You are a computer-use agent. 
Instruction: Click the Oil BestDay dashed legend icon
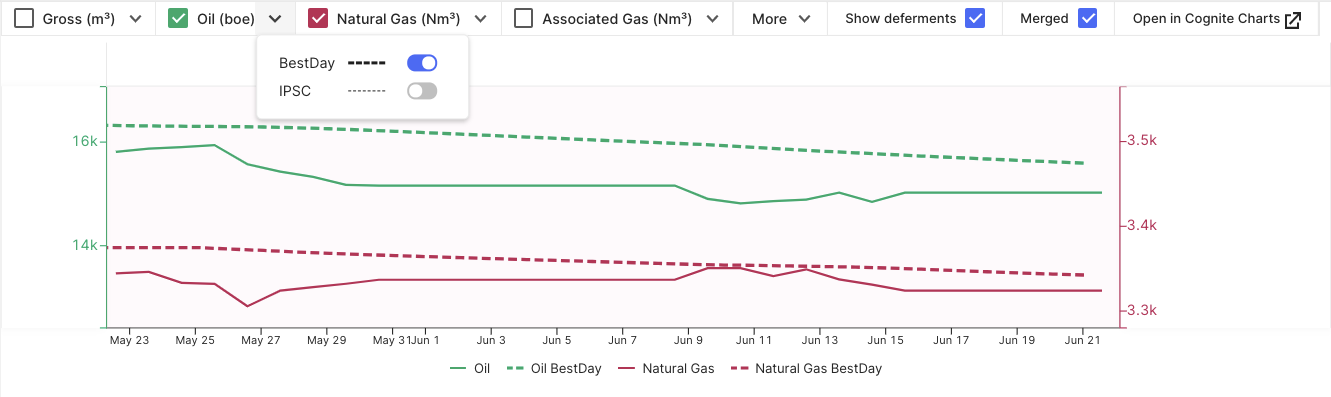point(516,369)
